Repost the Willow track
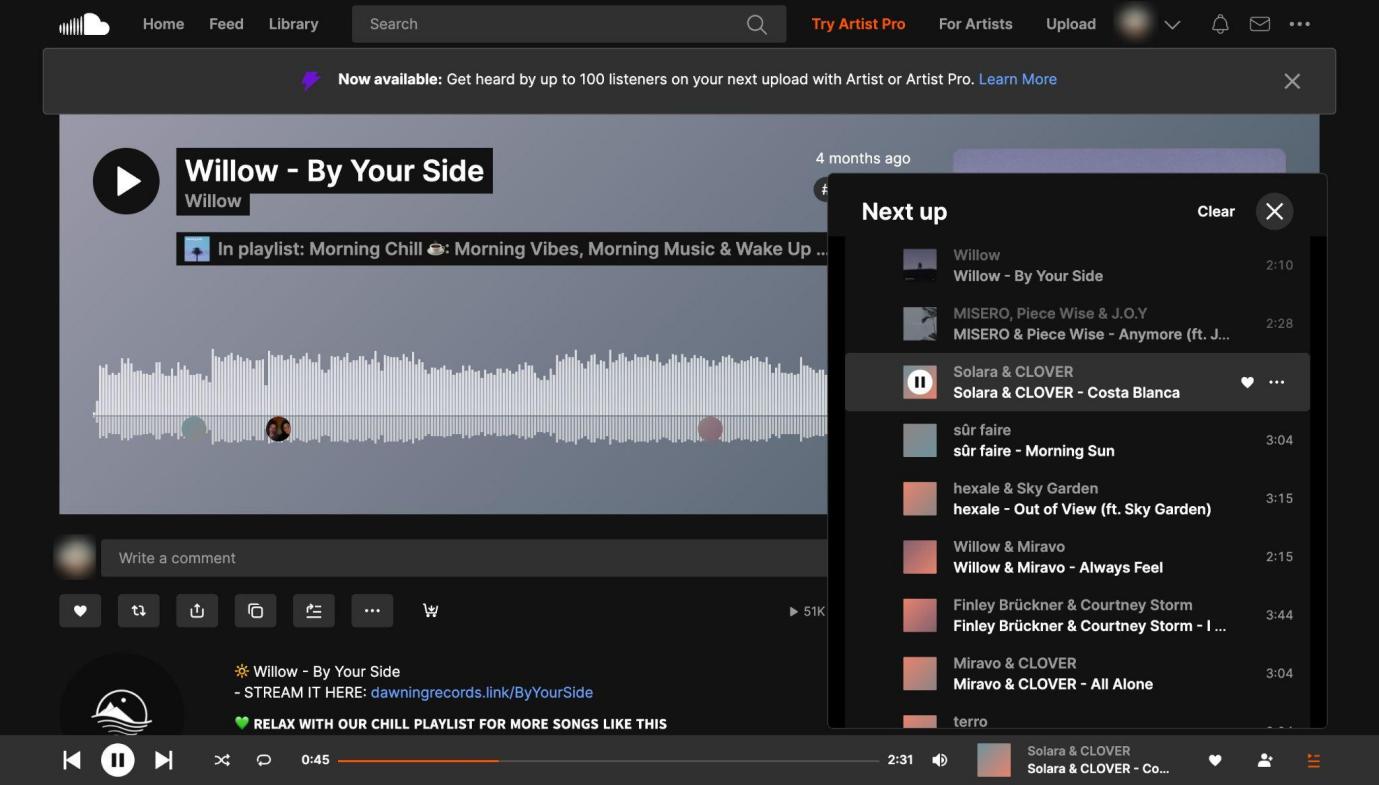Viewport: 1379px width, 785px height. click(x=138, y=611)
